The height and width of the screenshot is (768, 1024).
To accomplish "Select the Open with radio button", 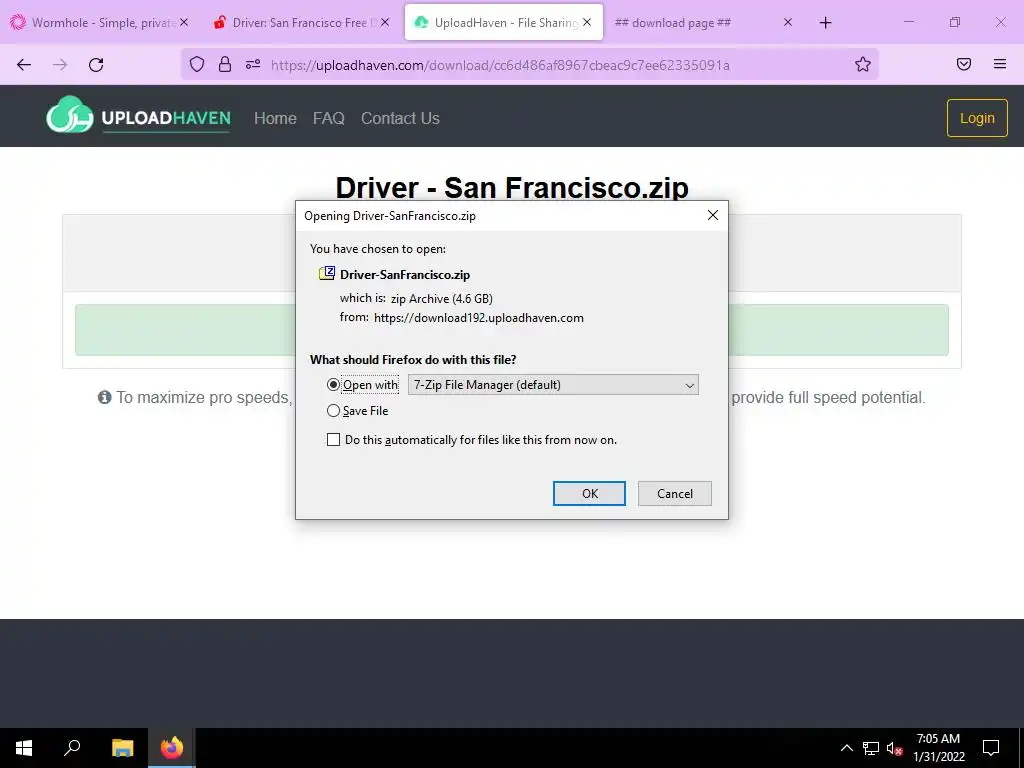I will [x=333, y=385].
